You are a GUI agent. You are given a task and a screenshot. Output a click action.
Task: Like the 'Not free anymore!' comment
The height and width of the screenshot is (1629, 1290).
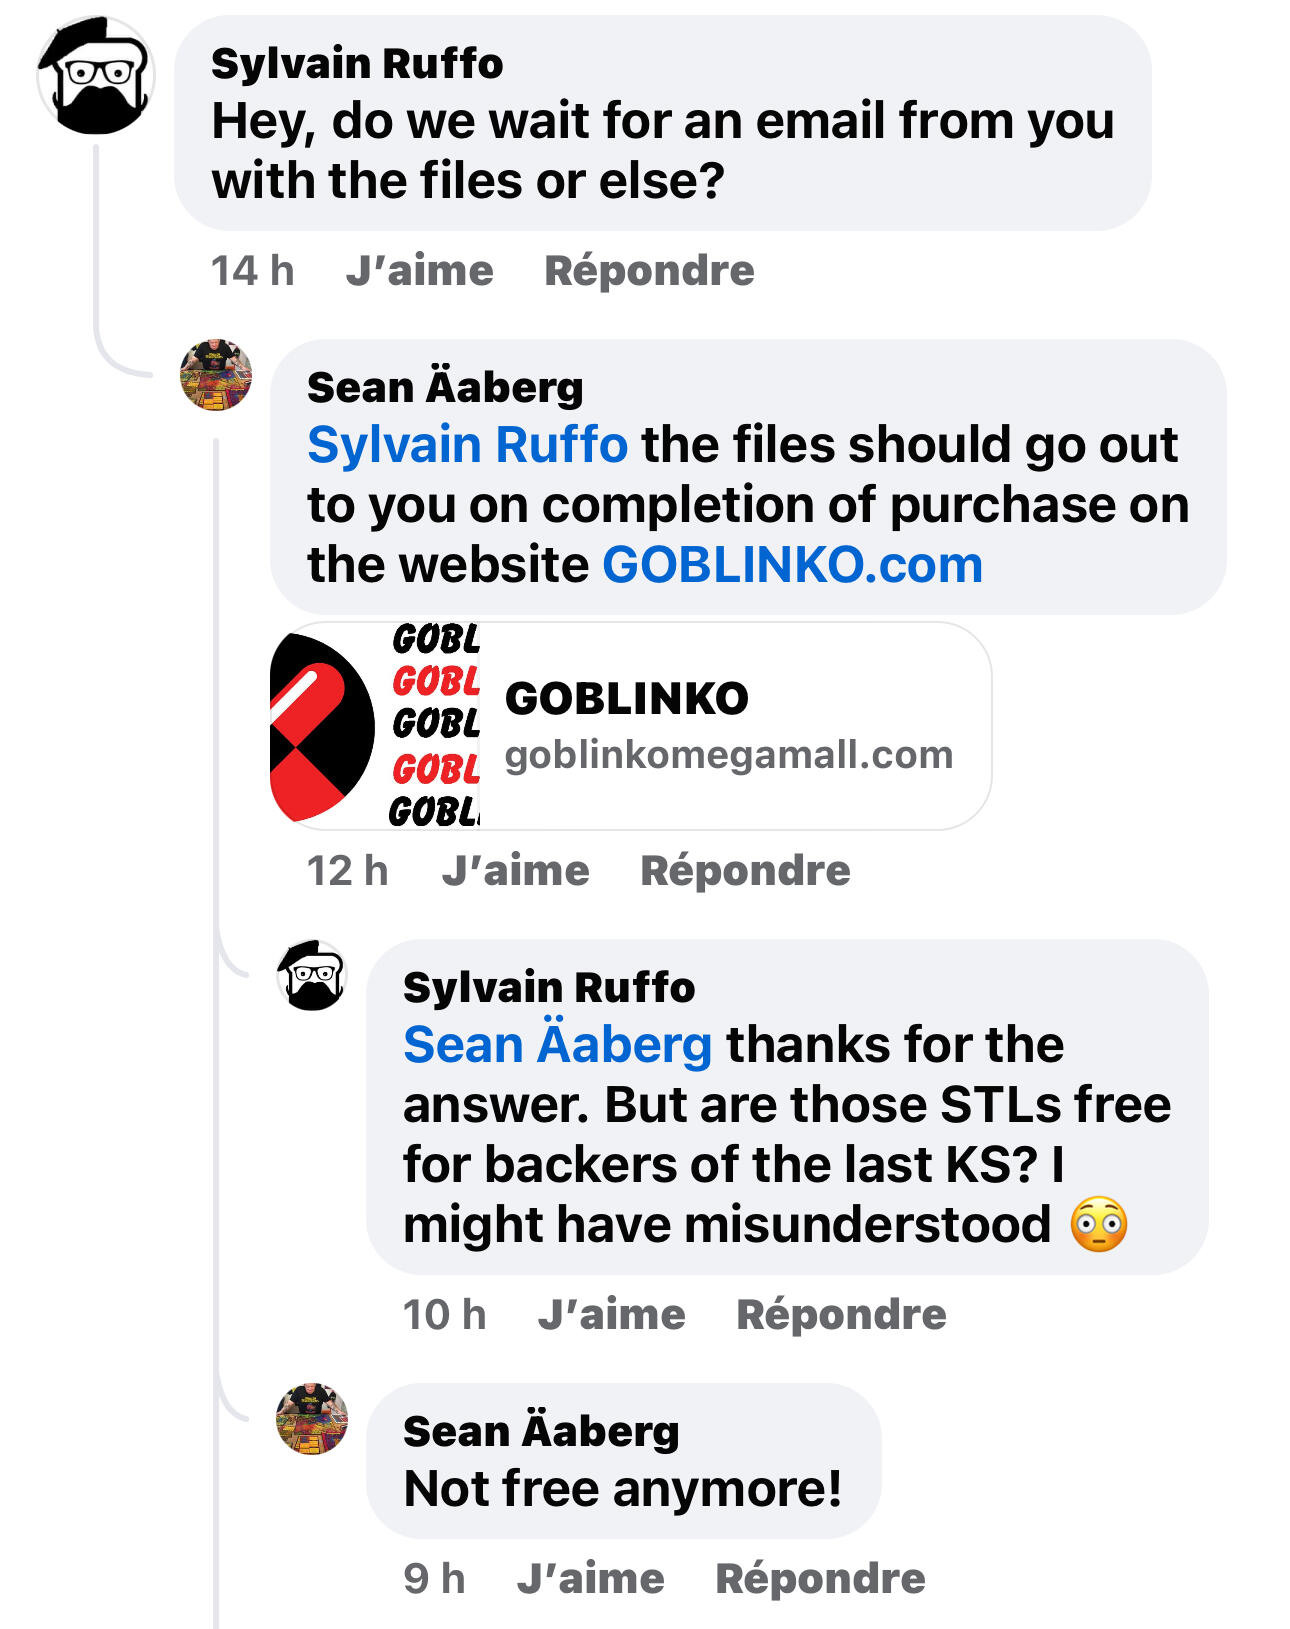591,1579
